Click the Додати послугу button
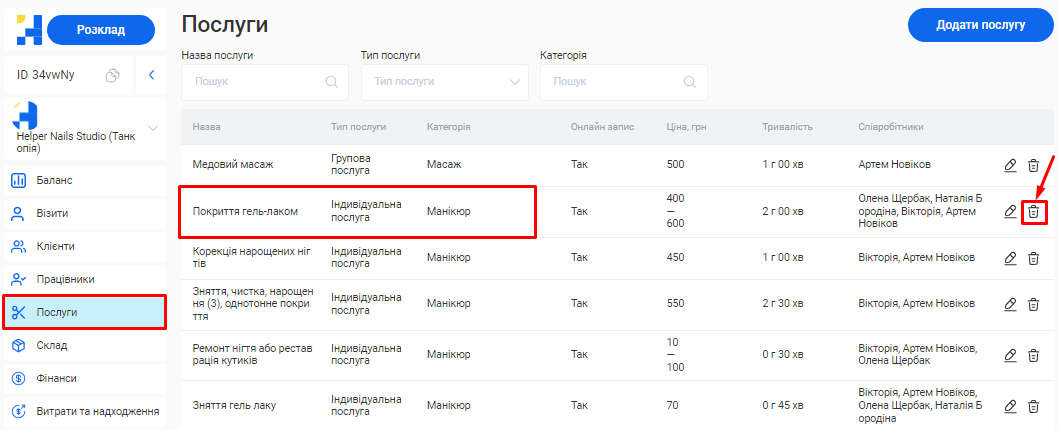 coord(980,25)
